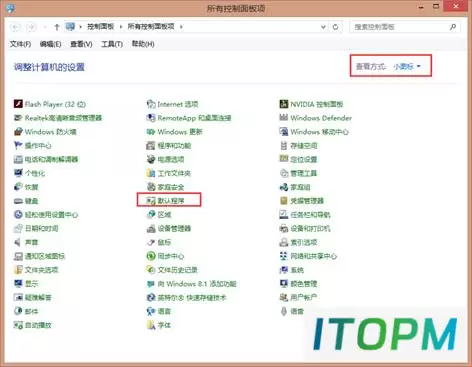The height and width of the screenshot is (367, 472).
Task: Click the up-one-level arrow button
Action: 57,27
